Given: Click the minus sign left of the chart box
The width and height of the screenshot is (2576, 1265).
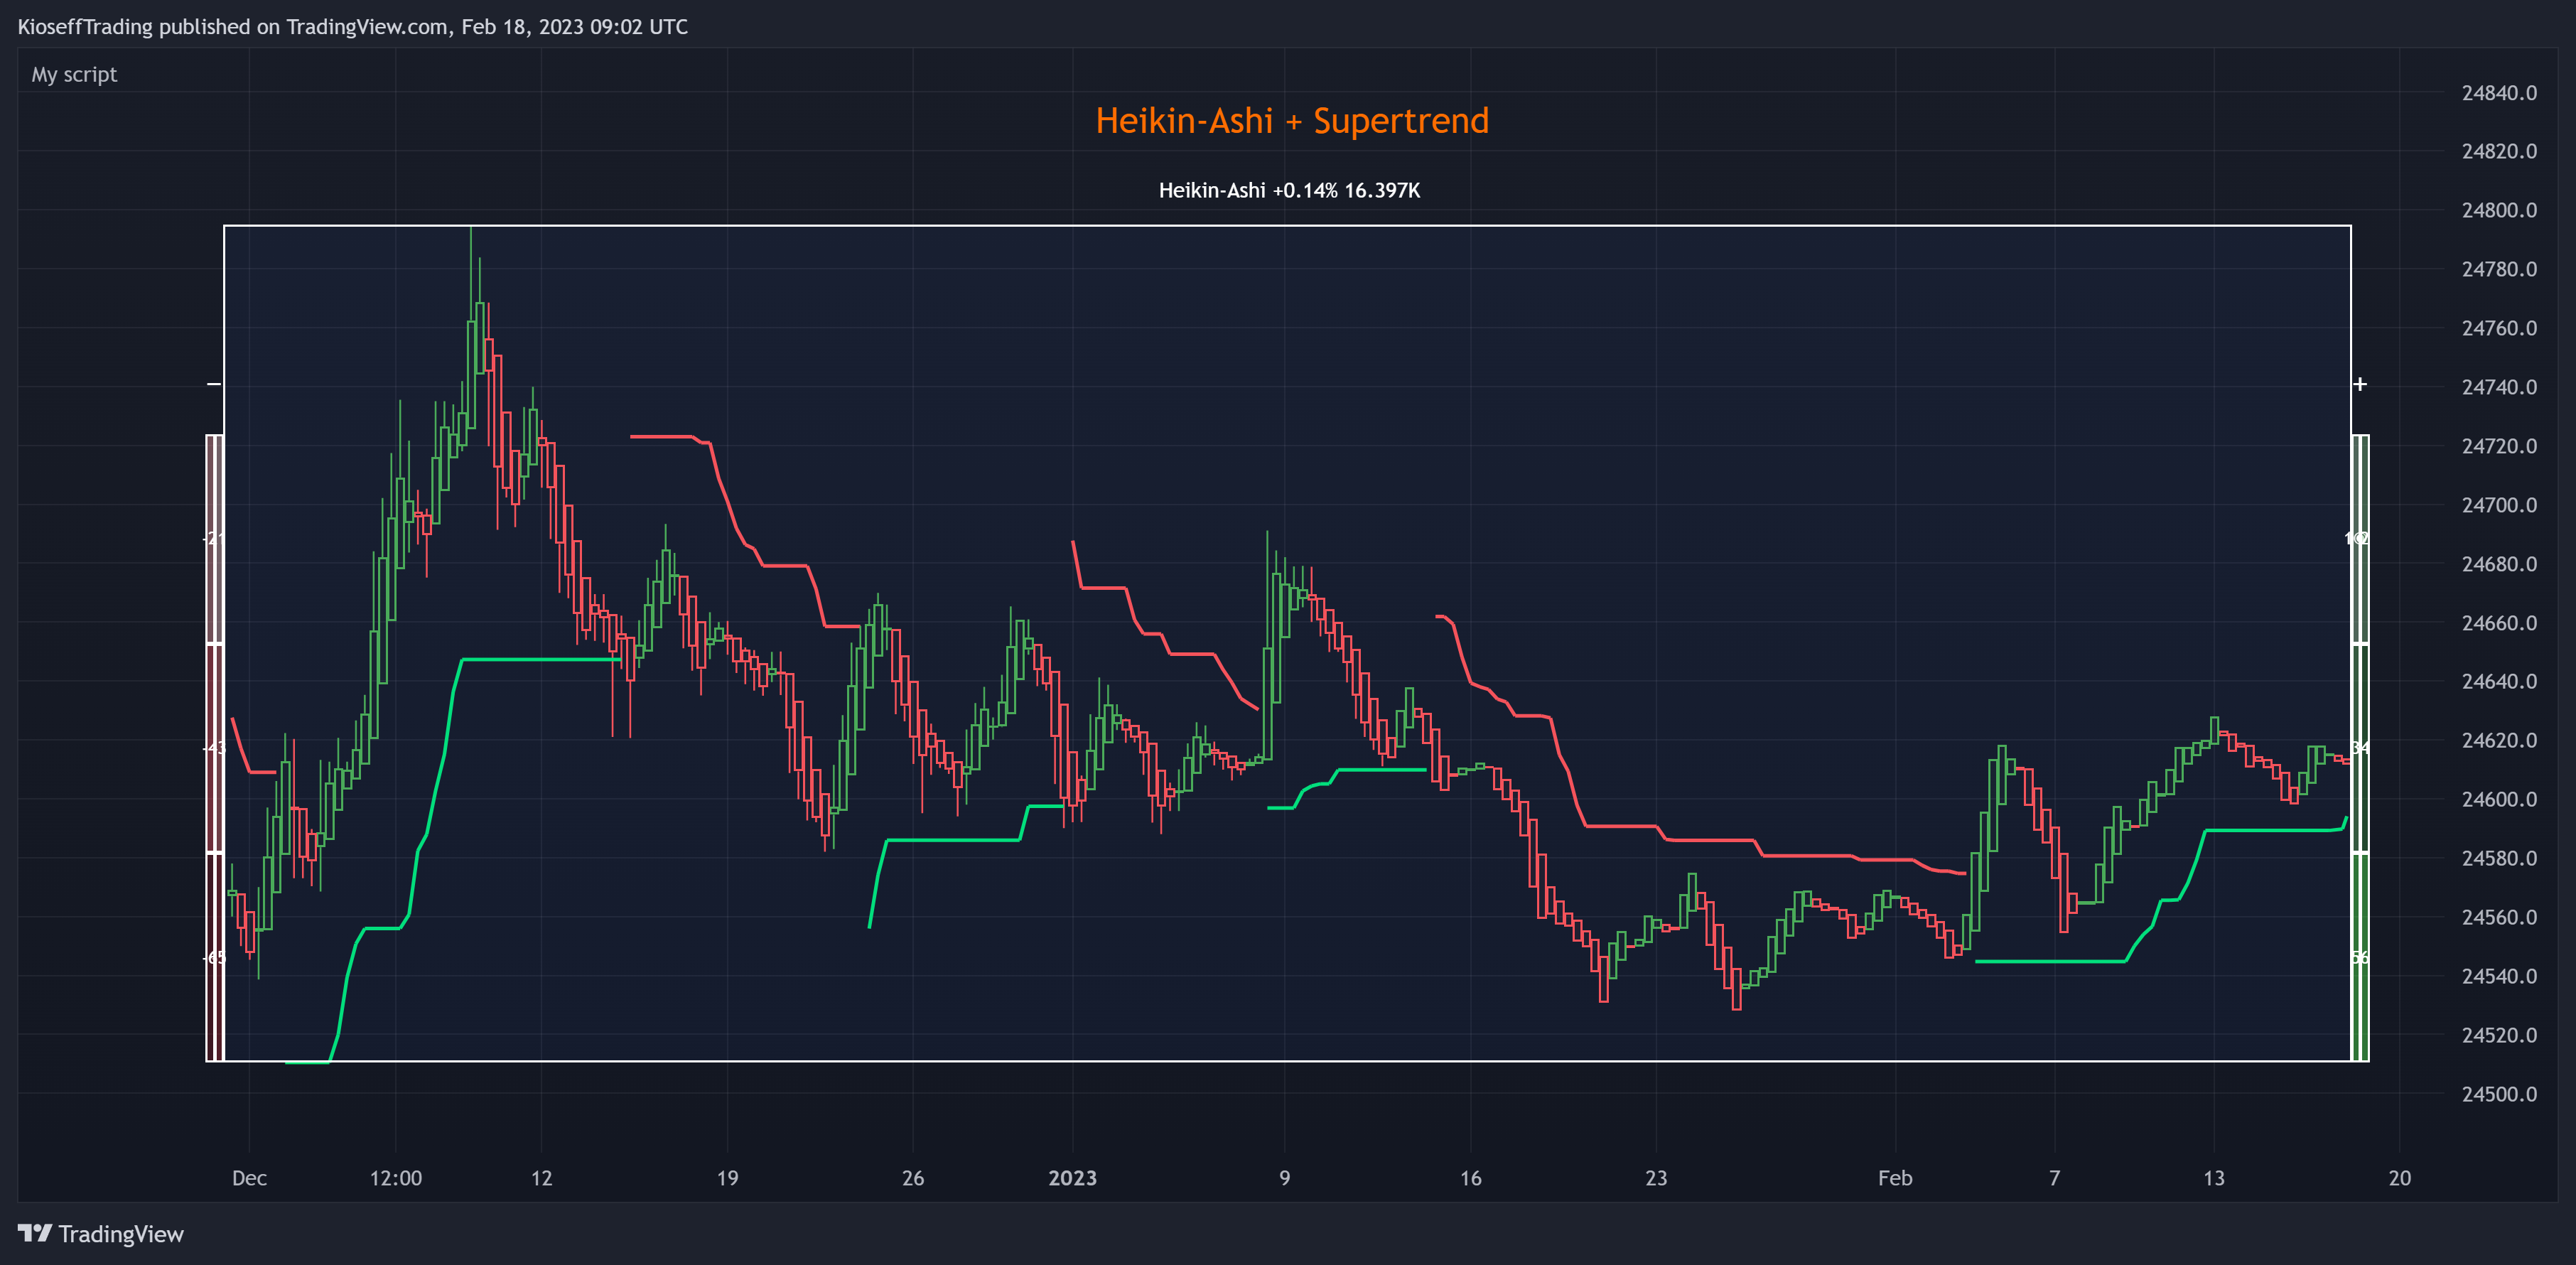Looking at the screenshot, I should tap(213, 384).
